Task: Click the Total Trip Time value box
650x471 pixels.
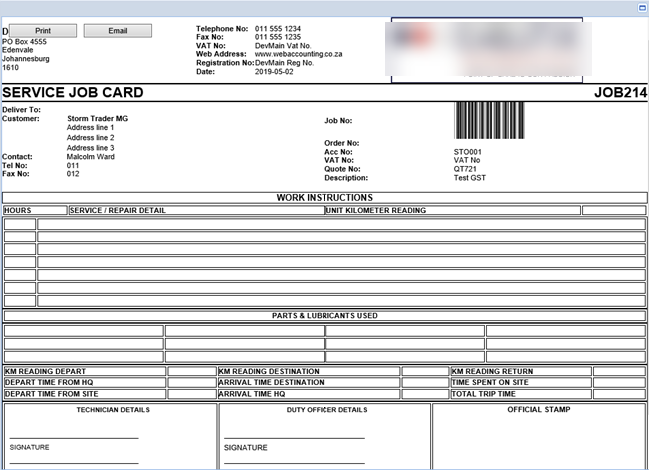Action: [x=619, y=394]
